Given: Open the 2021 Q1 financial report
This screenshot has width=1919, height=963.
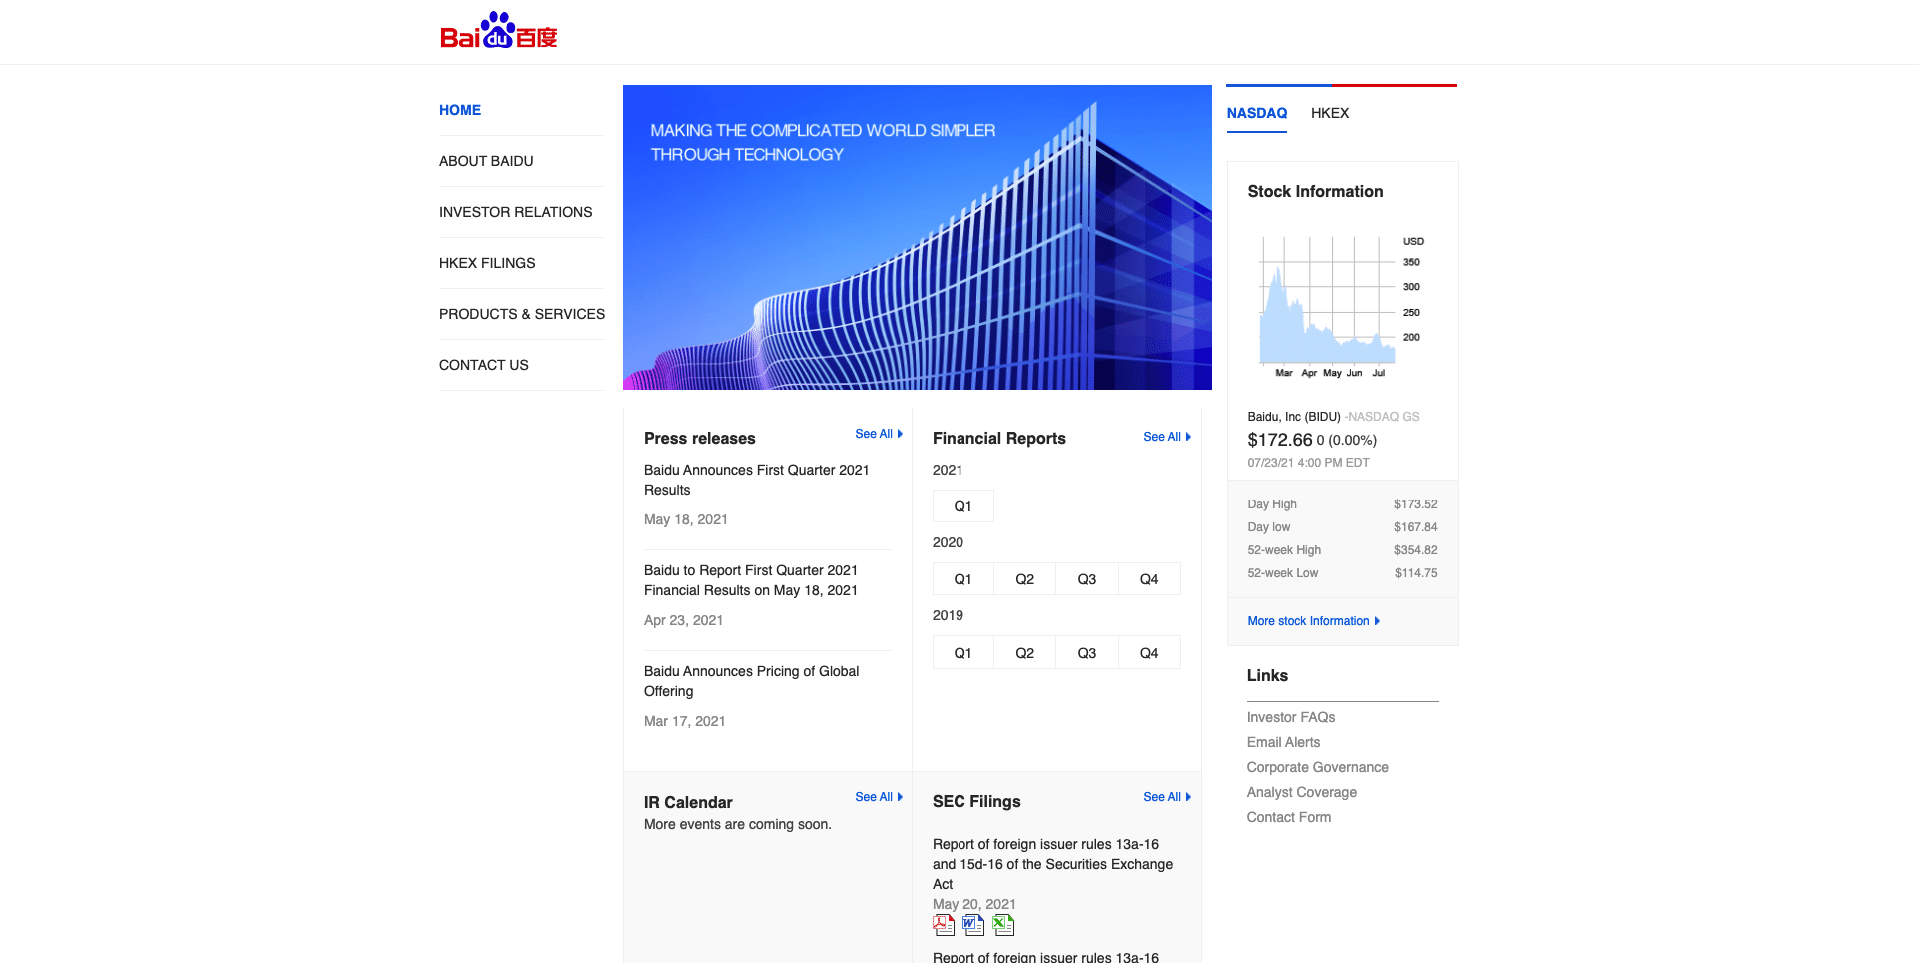Looking at the screenshot, I should point(963,506).
